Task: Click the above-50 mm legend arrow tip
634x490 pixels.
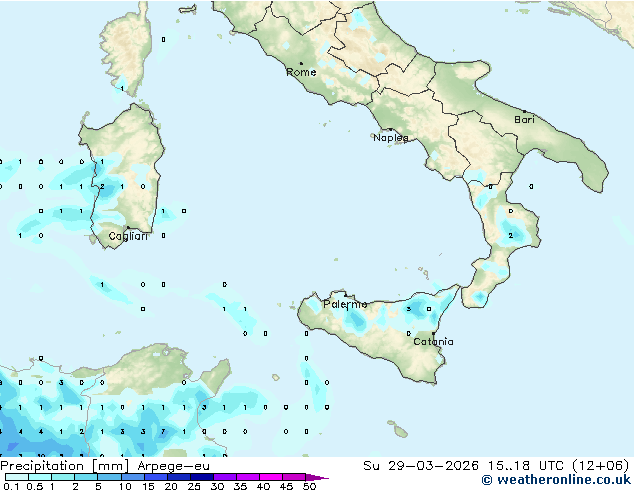Action: click(x=317, y=477)
